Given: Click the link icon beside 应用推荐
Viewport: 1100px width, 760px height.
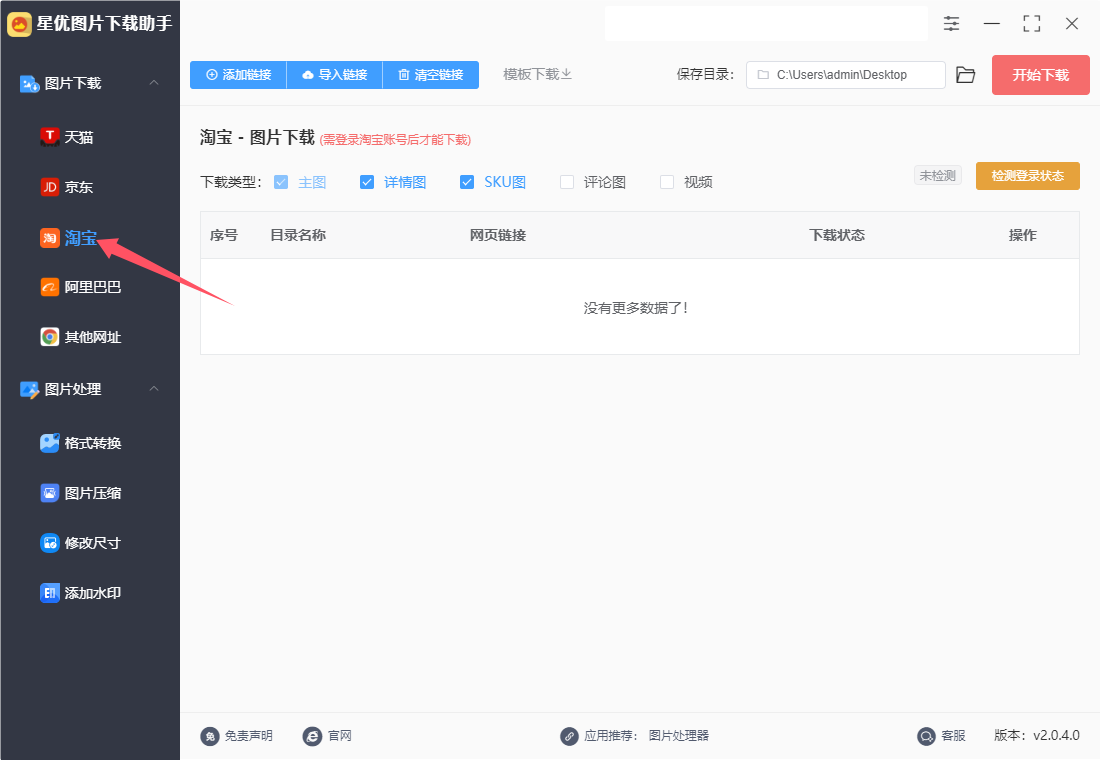Looking at the screenshot, I should point(569,736).
